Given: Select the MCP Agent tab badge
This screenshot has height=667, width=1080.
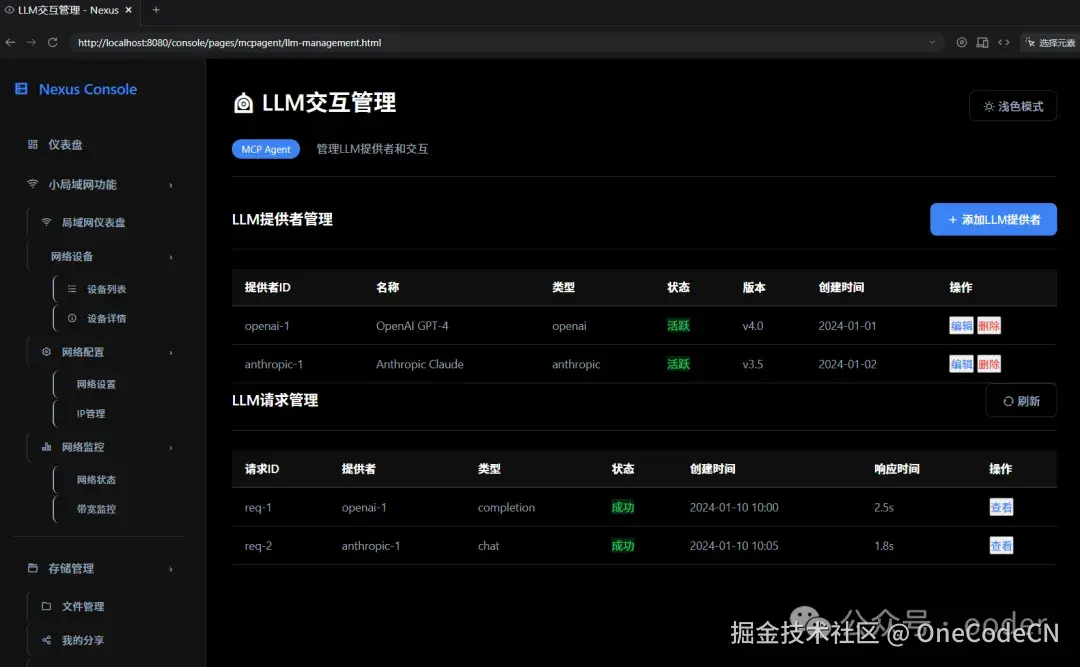Looking at the screenshot, I should 265,148.
